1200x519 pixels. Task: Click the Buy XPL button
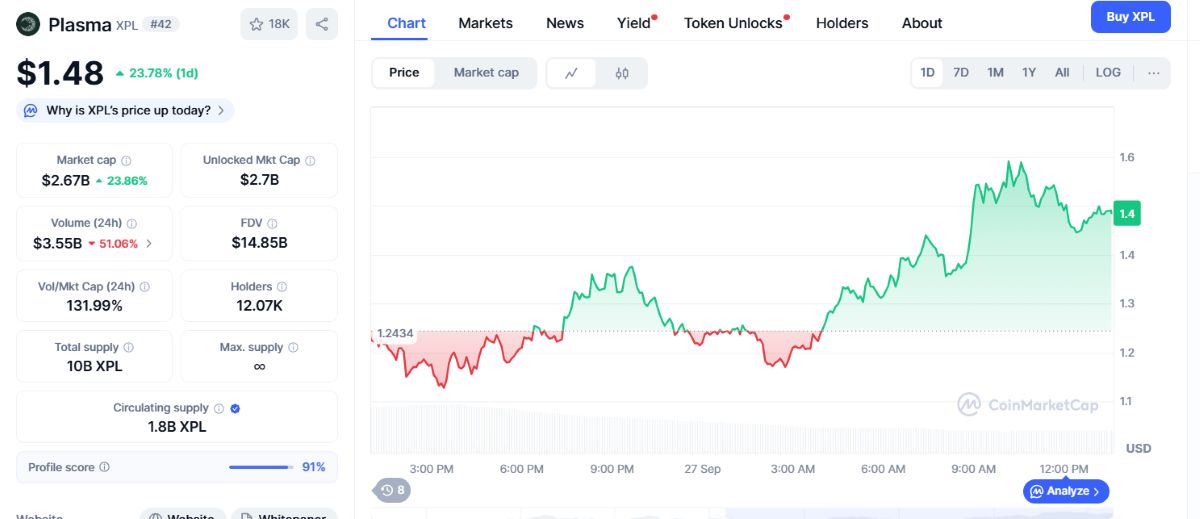pyautogui.click(x=1130, y=17)
